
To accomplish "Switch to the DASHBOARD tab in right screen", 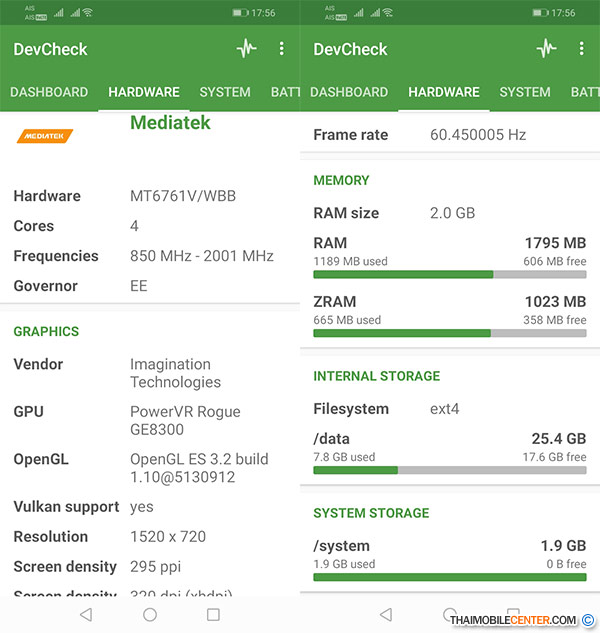I will (349, 92).
